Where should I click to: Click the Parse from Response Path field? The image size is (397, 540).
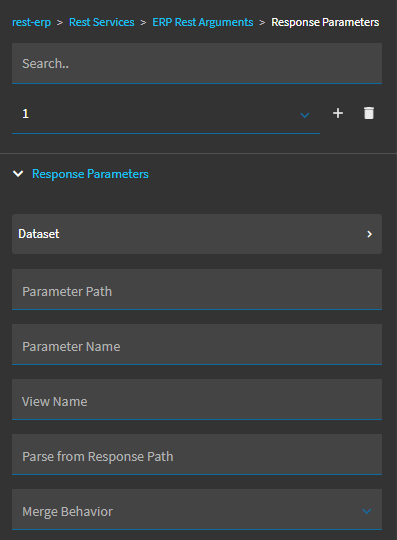(197, 455)
